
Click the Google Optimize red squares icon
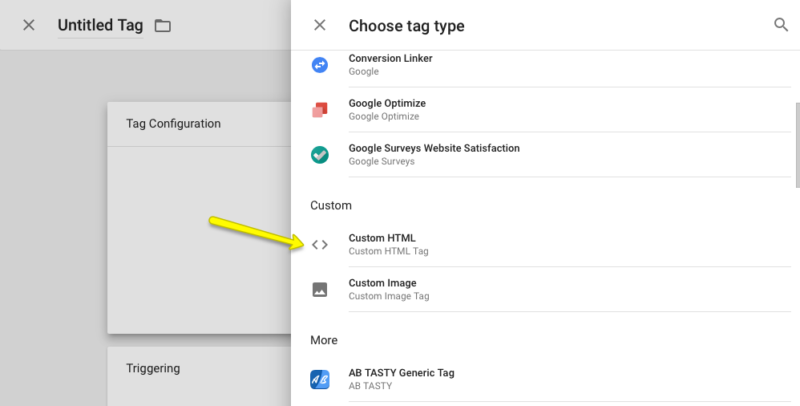coord(320,110)
